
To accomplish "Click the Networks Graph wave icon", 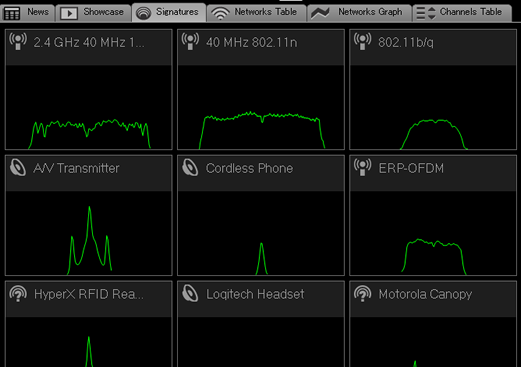I will (320, 13).
